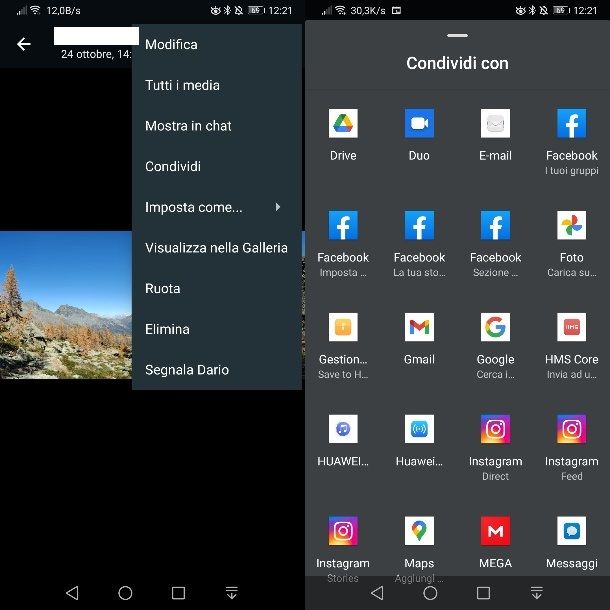Screen dimensions: 610x610
Task: Upload to Google Foto
Action: pyautogui.click(x=571, y=225)
